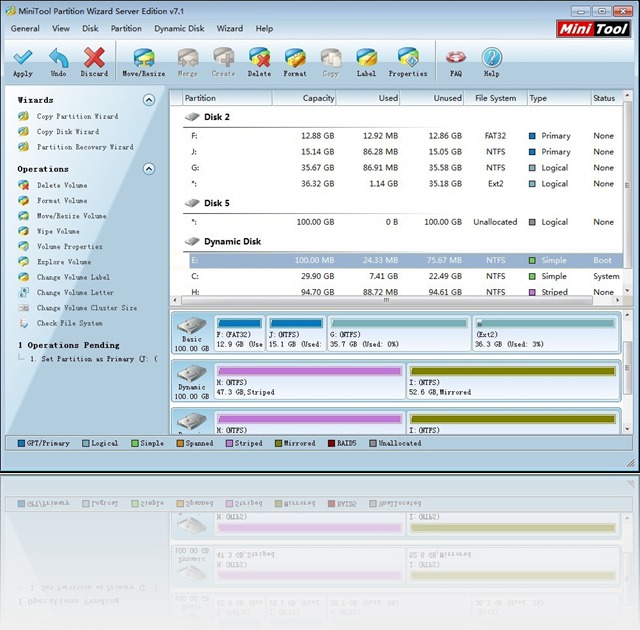Click the partition list horizontal scrollbar
This screenshot has width=640, height=630.
click(387, 300)
